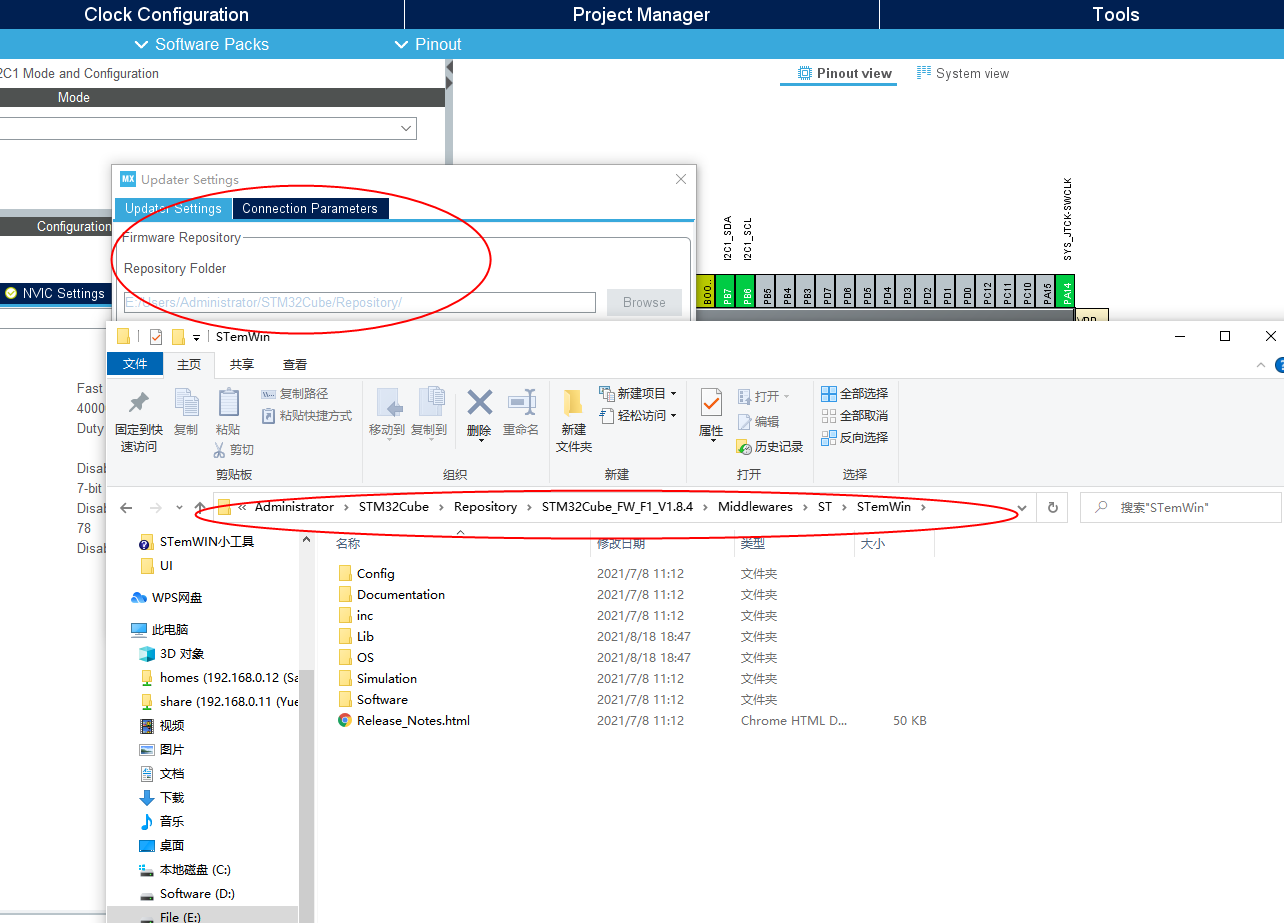
Task: Click Invert Selection in ribbon
Action: [x=853, y=438]
